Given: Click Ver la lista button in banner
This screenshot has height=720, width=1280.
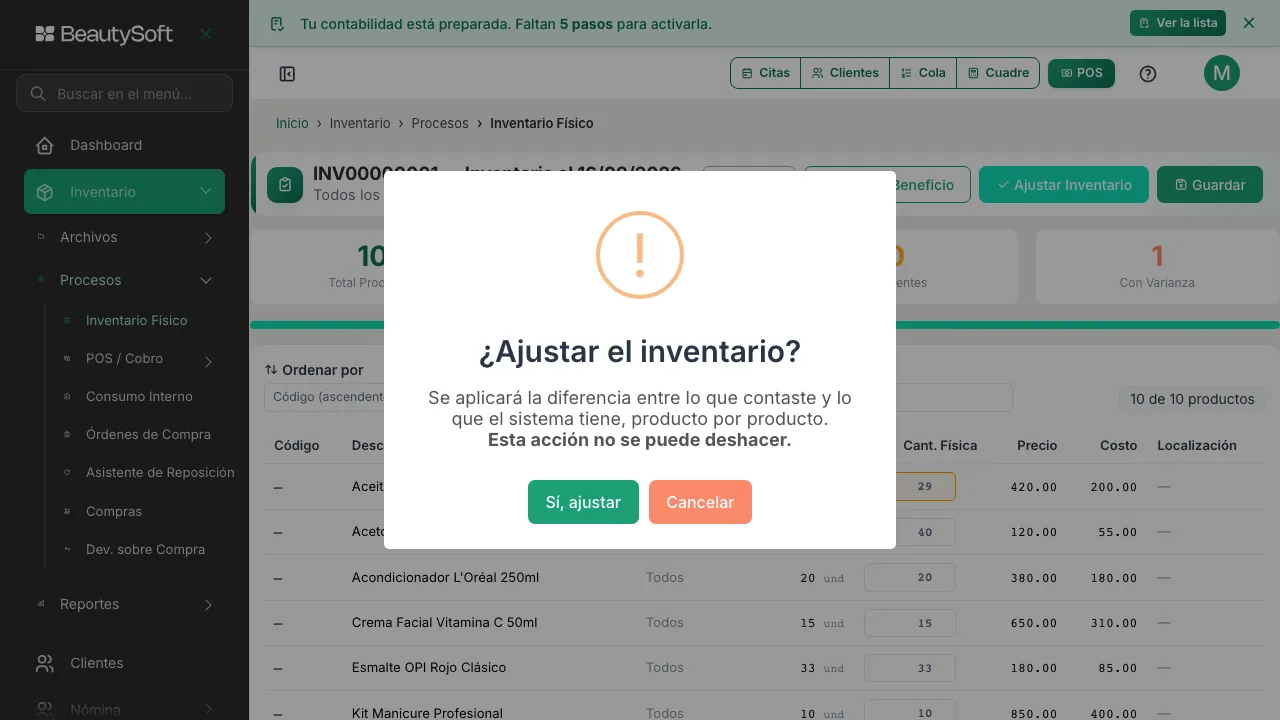Looking at the screenshot, I should (1178, 23).
